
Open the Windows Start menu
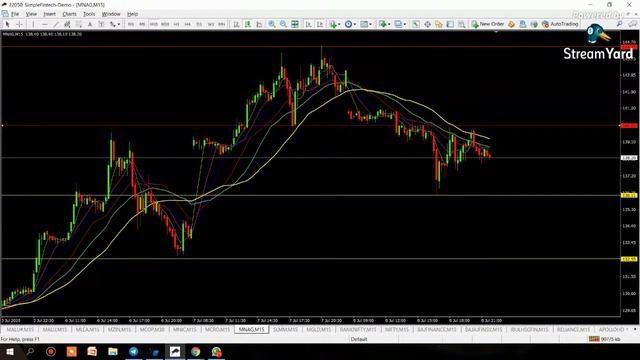9,351
